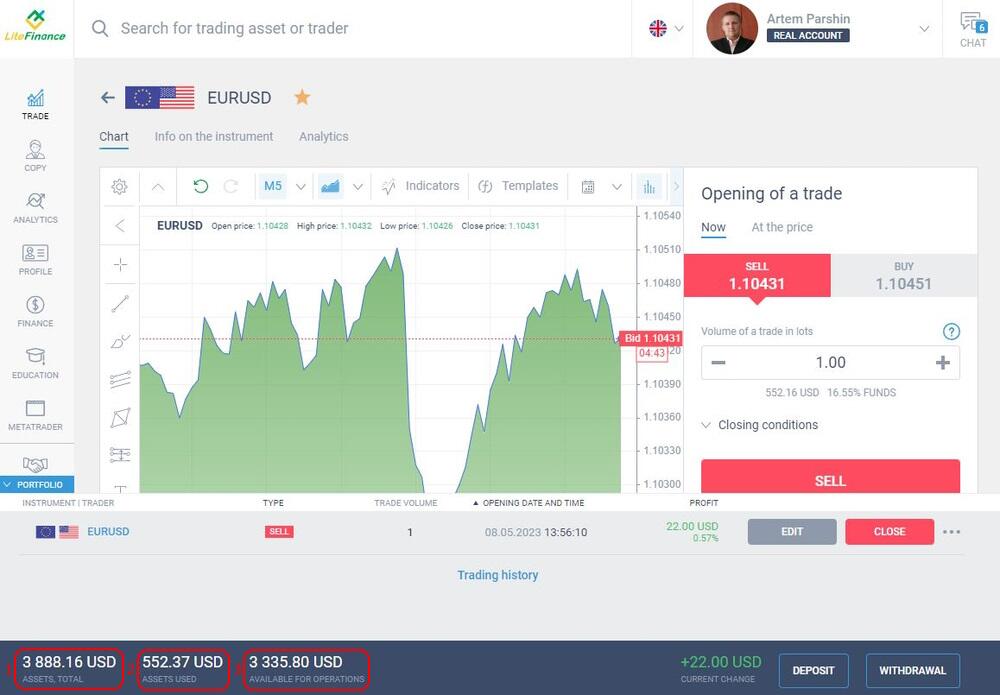Click the chart settings gear icon
The image size is (1000, 695).
point(120,187)
